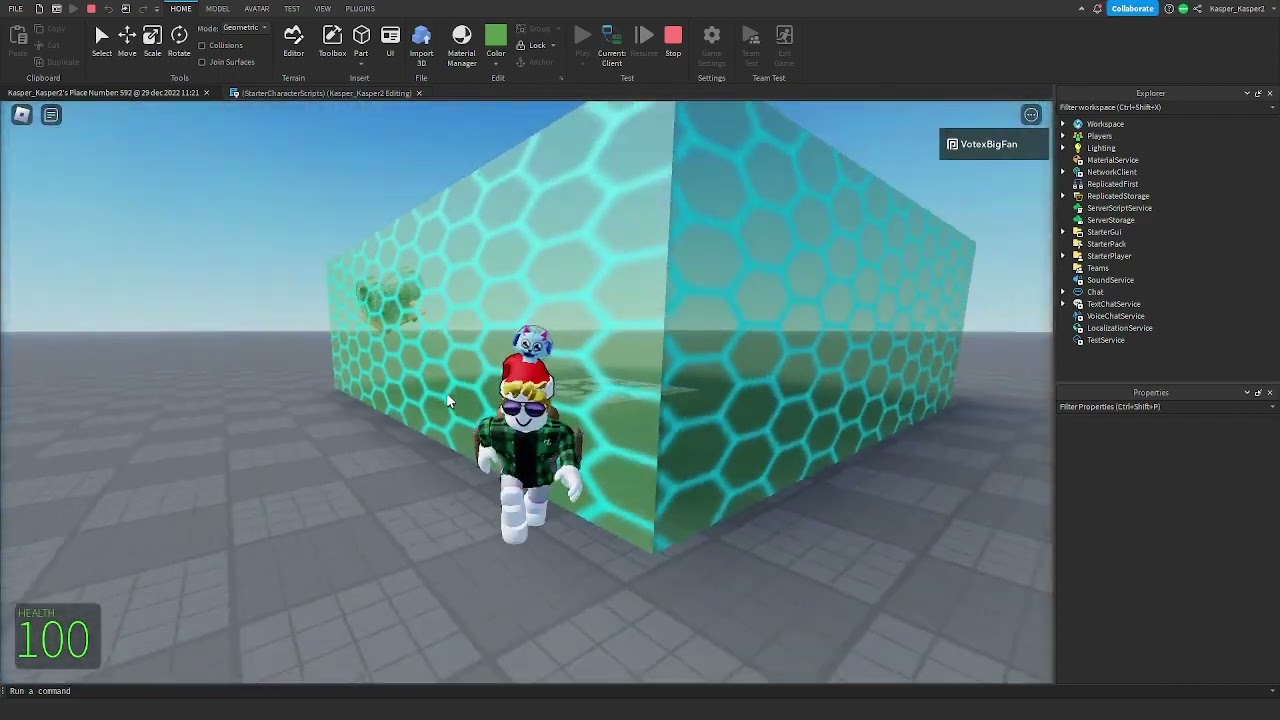This screenshot has width=1280, height=720.
Task: Click the Part insert dropdown arrow
Action: click(x=361, y=63)
